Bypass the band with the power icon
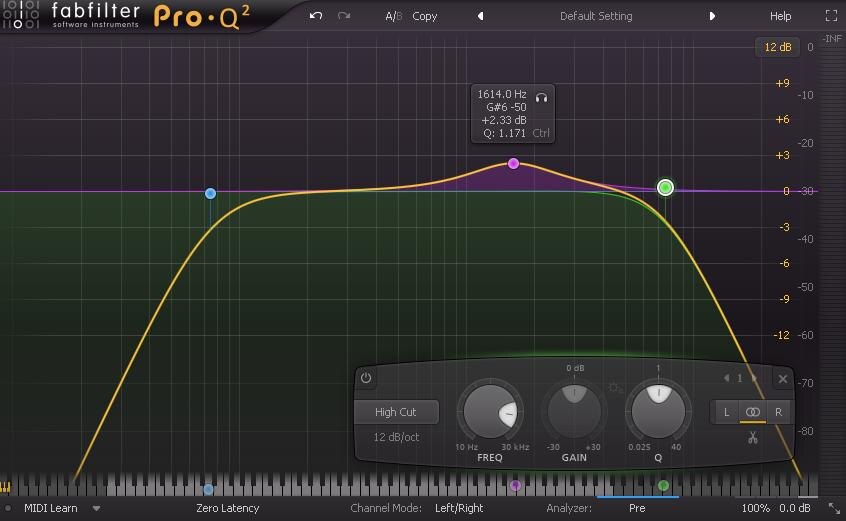The height and width of the screenshot is (521, 846). (366, 378)
